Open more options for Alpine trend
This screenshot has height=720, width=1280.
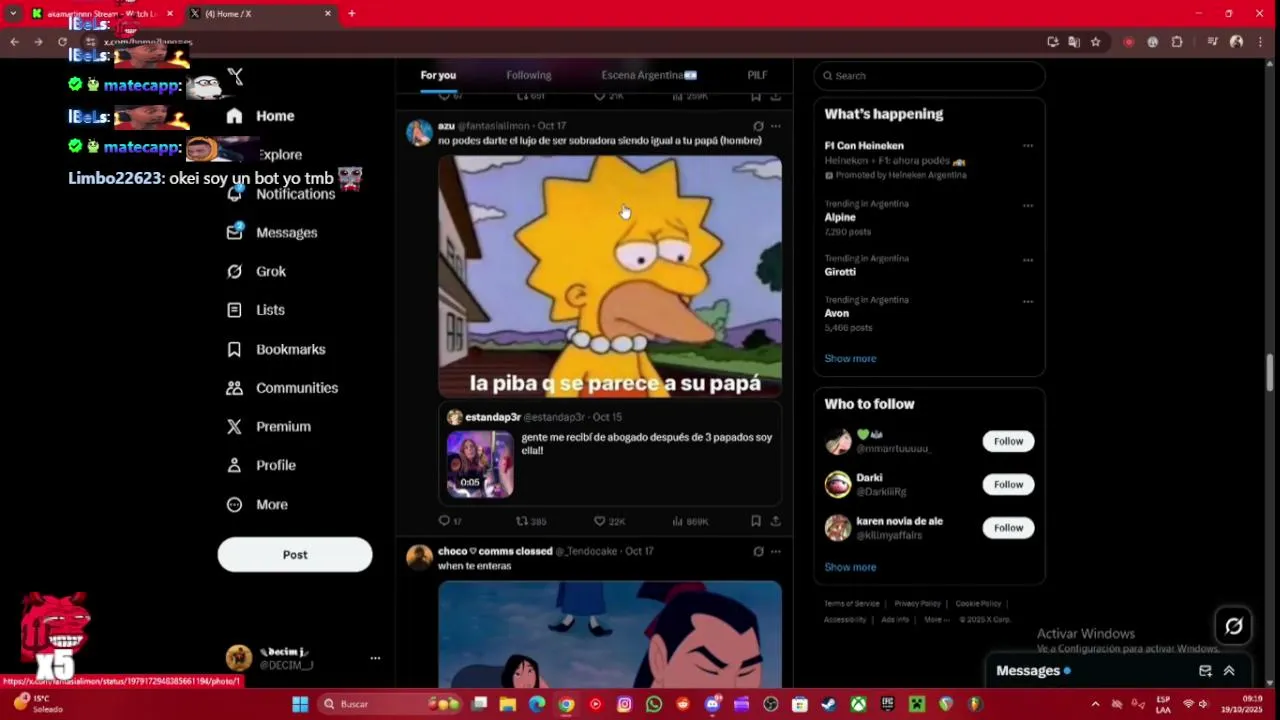tap(1027, 205)
